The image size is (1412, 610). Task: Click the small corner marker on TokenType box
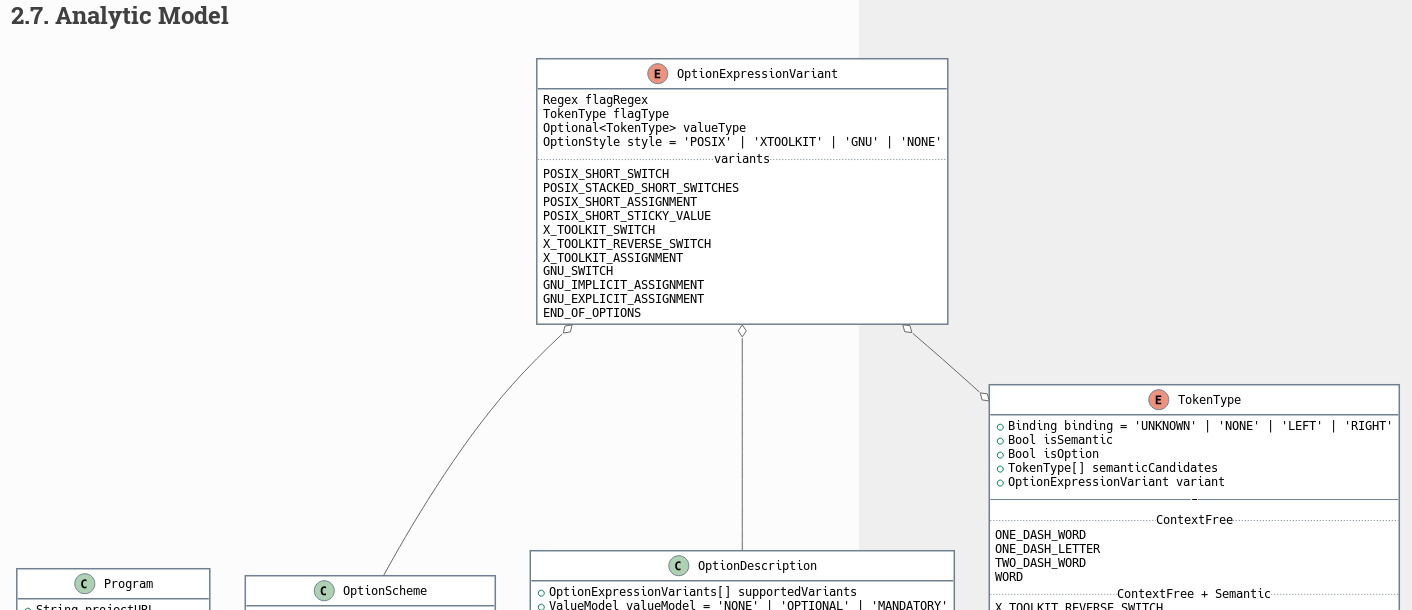983,396
